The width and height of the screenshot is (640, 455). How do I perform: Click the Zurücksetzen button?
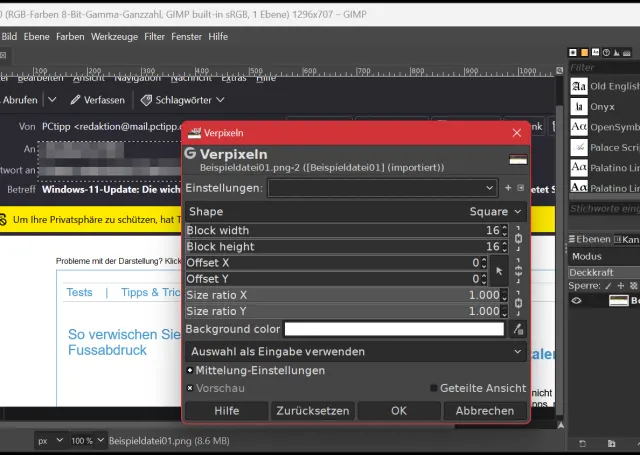(312, 410)
